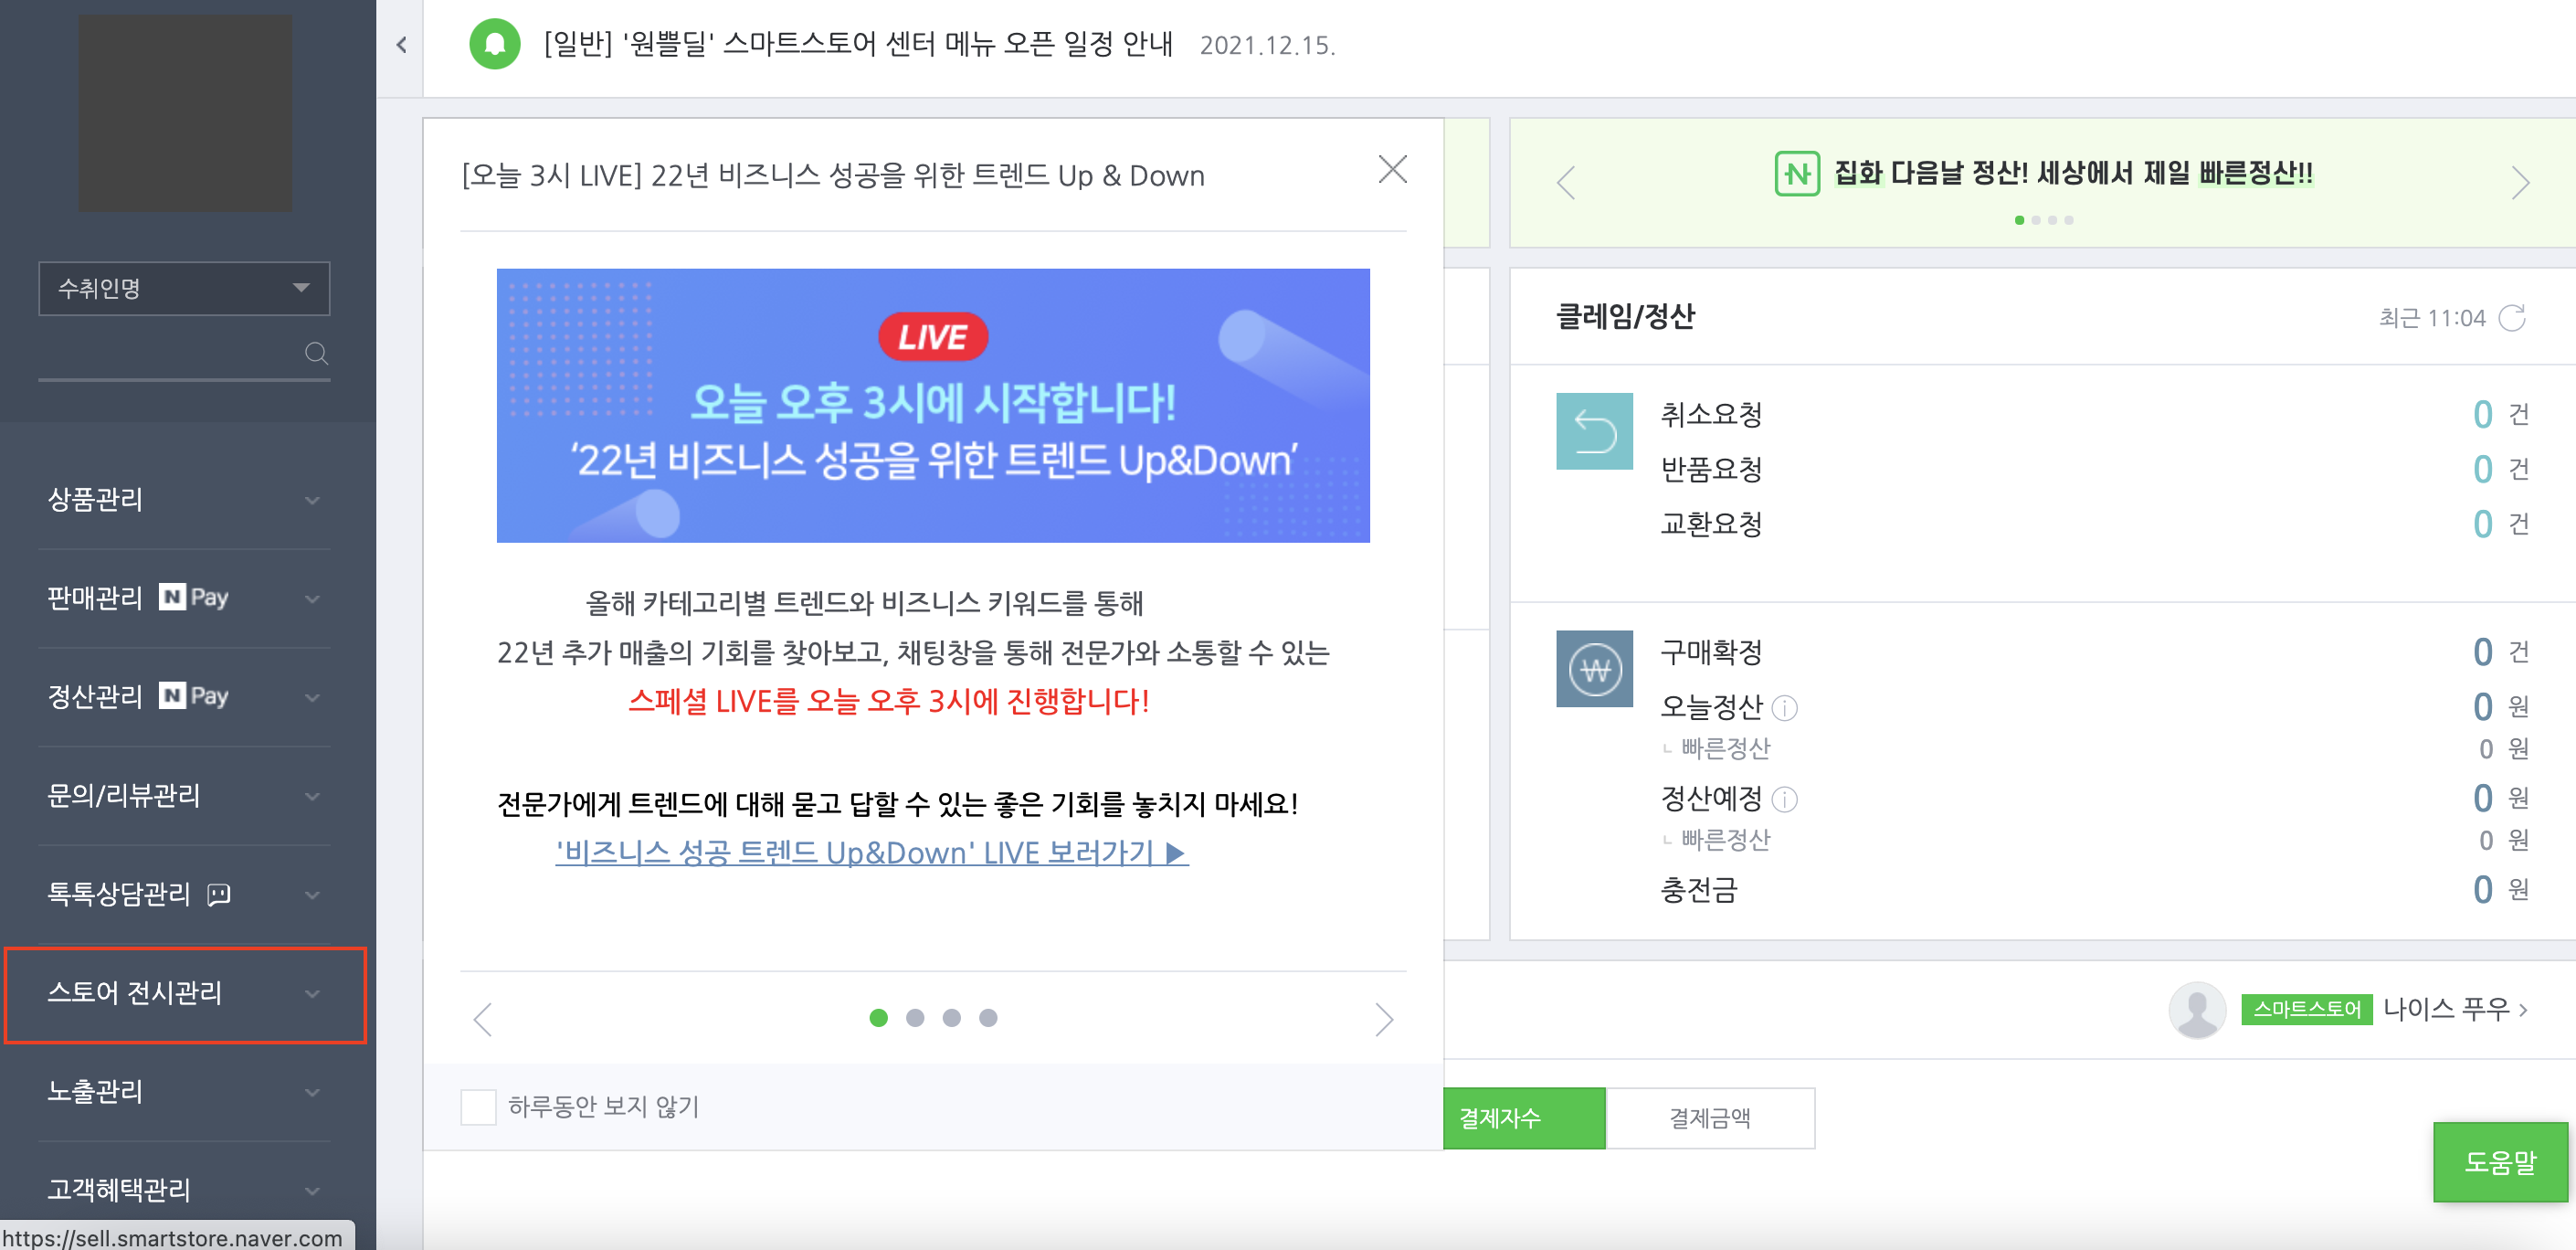Screen dimensions: 2576x1250
Task: Click the 스마트스토어 green badge
Action: pyautogui.click(x=2306, y=1009)
